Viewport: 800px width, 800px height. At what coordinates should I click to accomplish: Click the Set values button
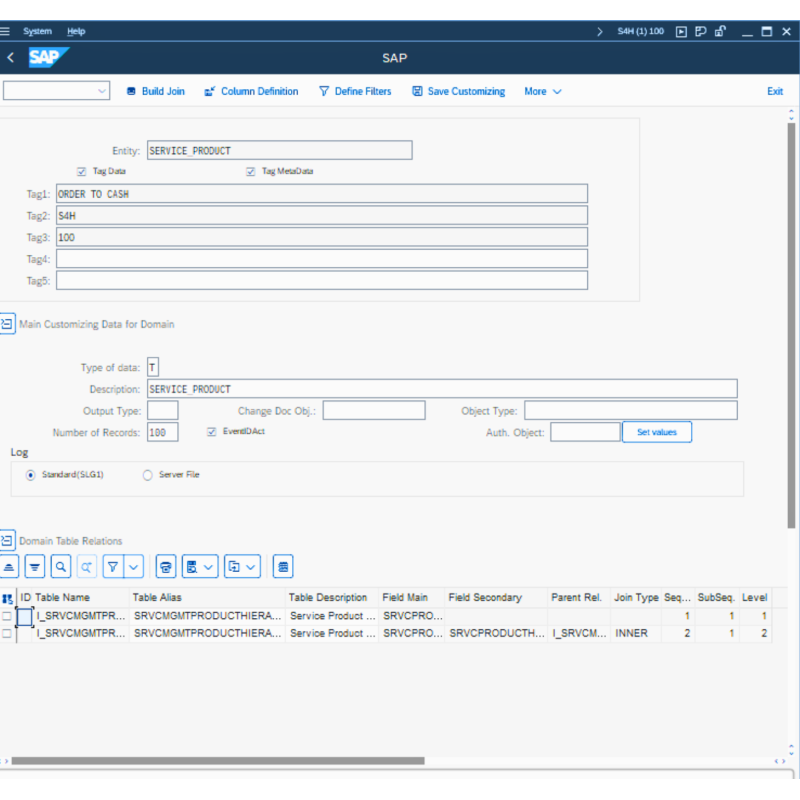click(656, 431)
